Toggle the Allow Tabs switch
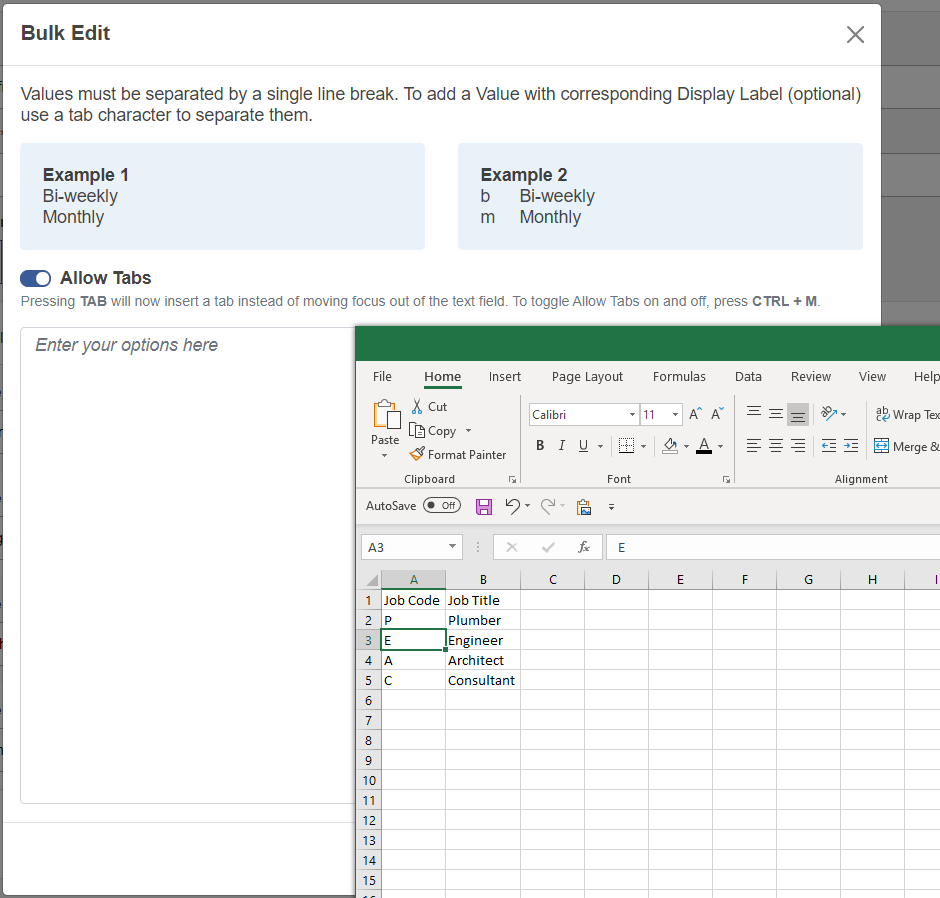940x898 pixels. pyautogui.click(x=36, y=278)
